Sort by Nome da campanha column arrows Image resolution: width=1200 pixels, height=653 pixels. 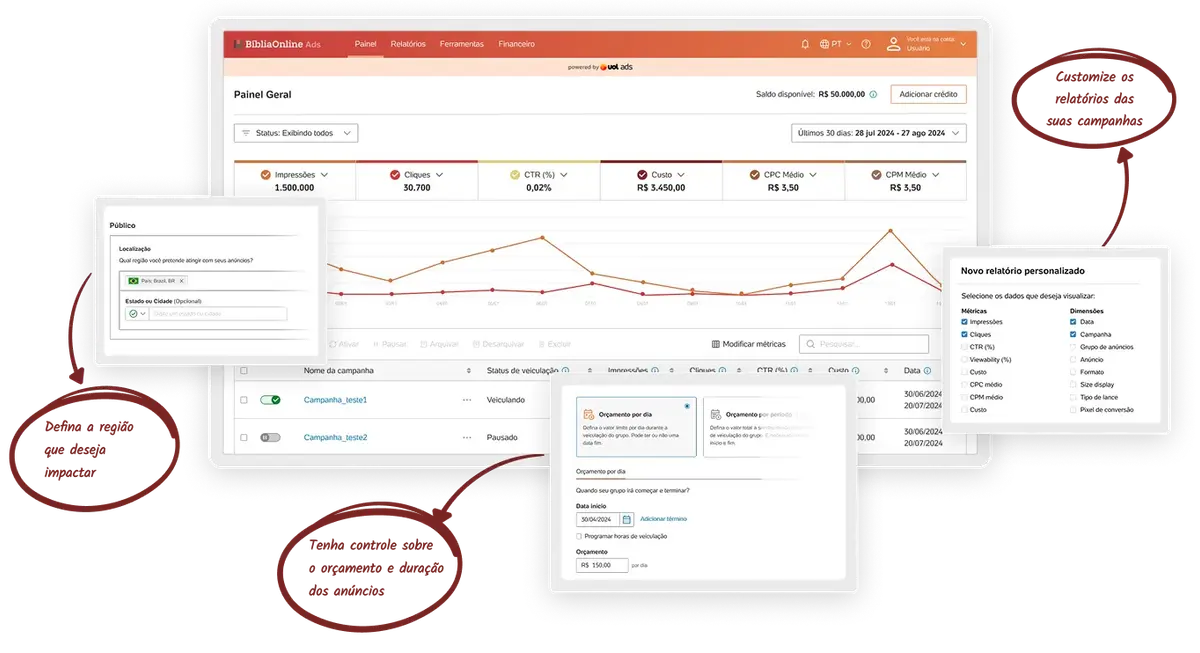coord(469,370)
